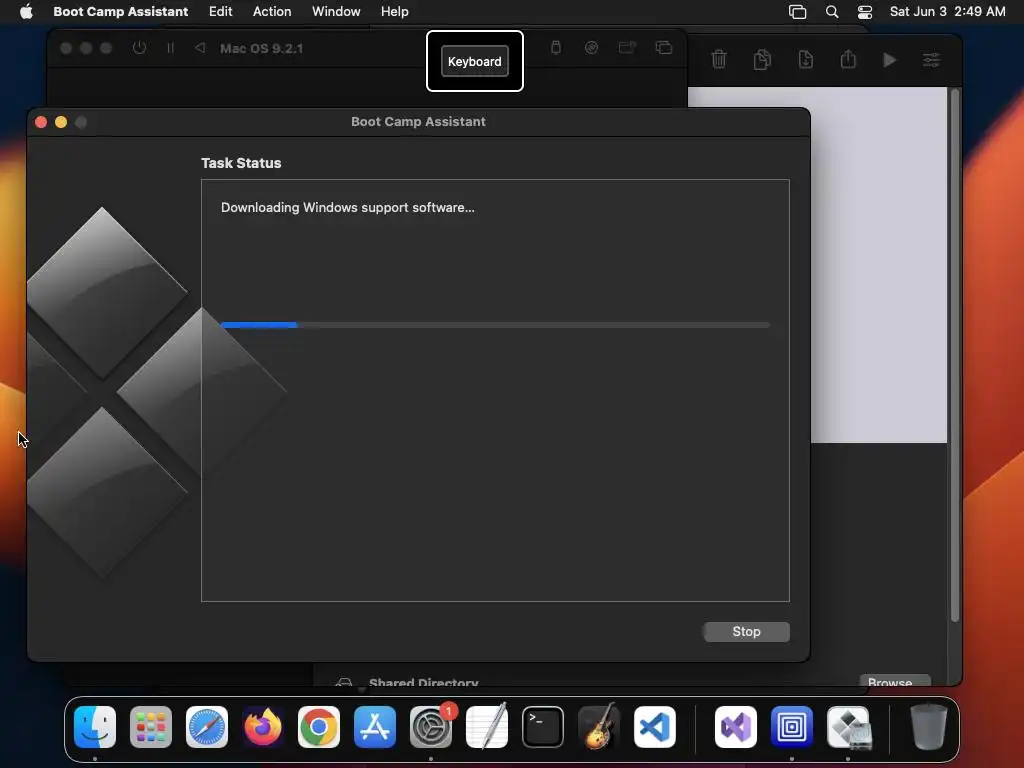This screenshot has width=1024, height=768.
Task: Open the Window menu
Action: coord(336,11)
